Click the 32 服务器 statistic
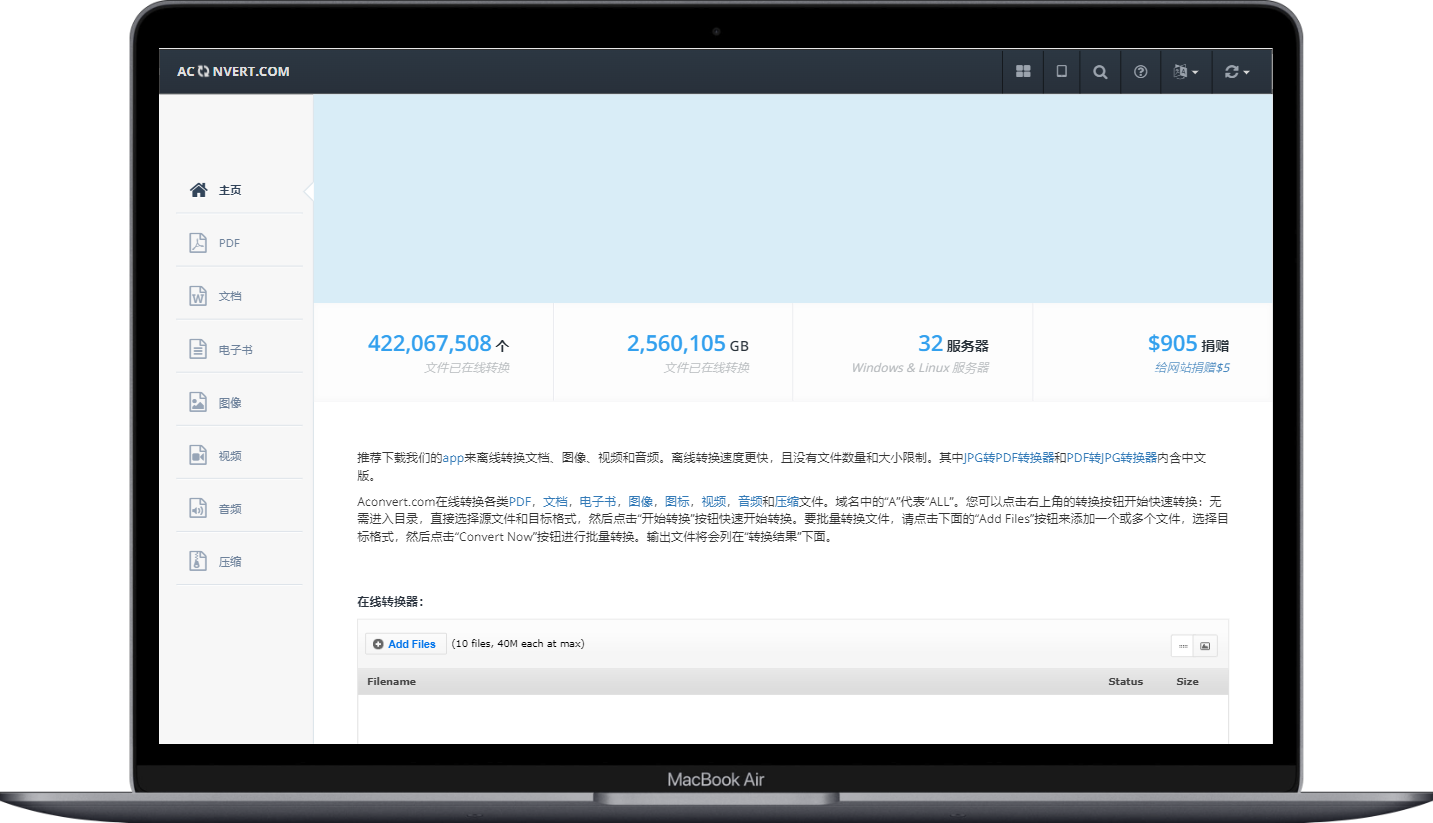 point(953,344)
